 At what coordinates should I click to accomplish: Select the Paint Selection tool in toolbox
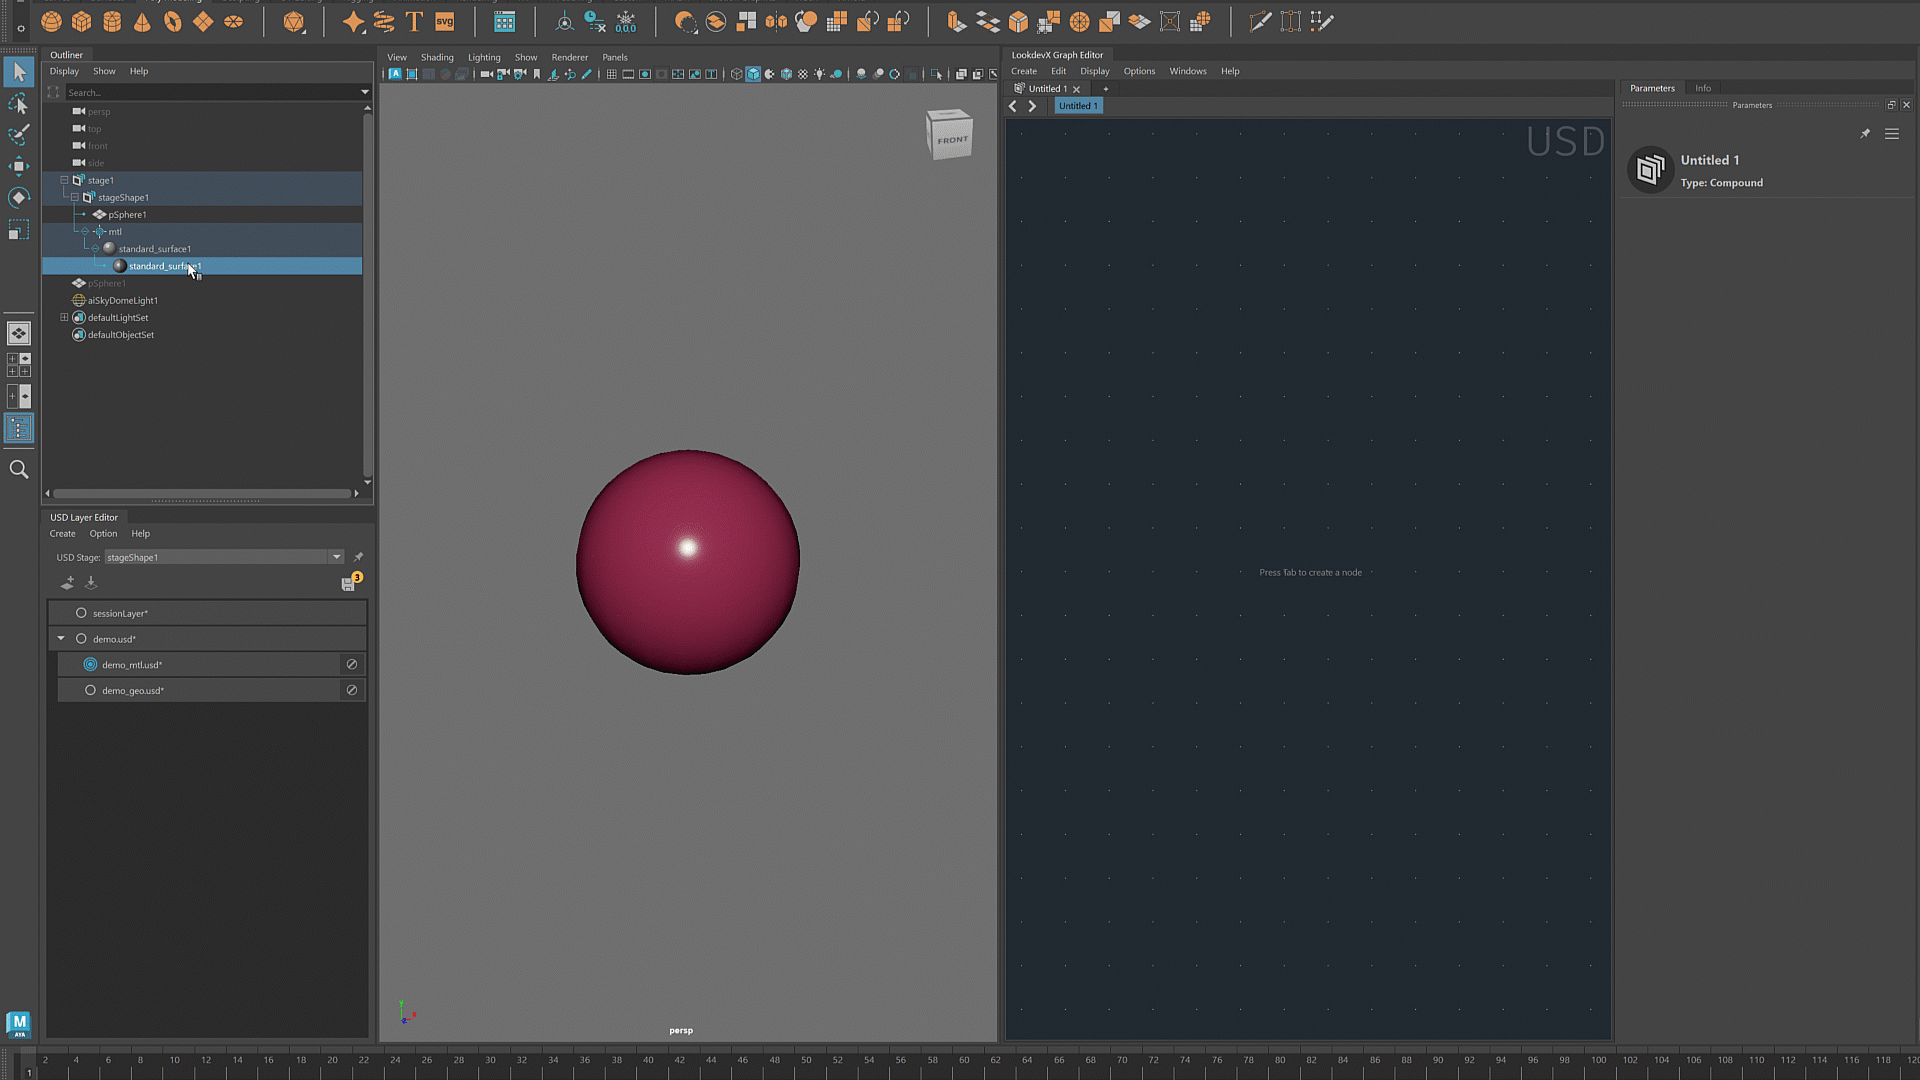tap(18, 135)
